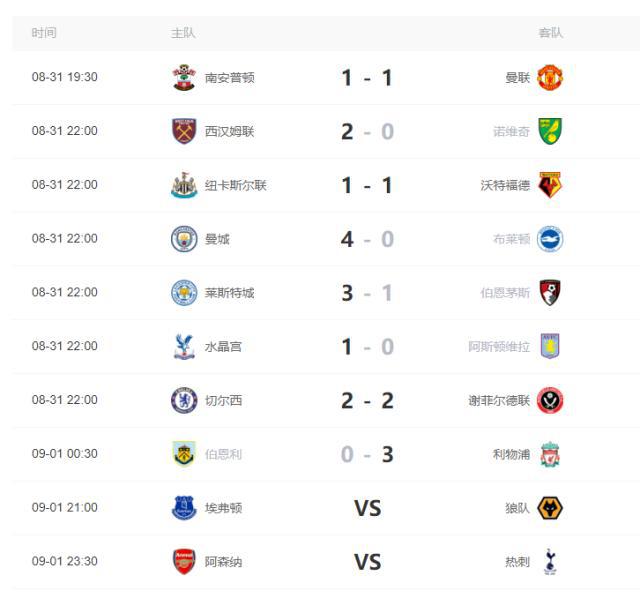Open the 2 - 2 Chelsea match score

367,400
